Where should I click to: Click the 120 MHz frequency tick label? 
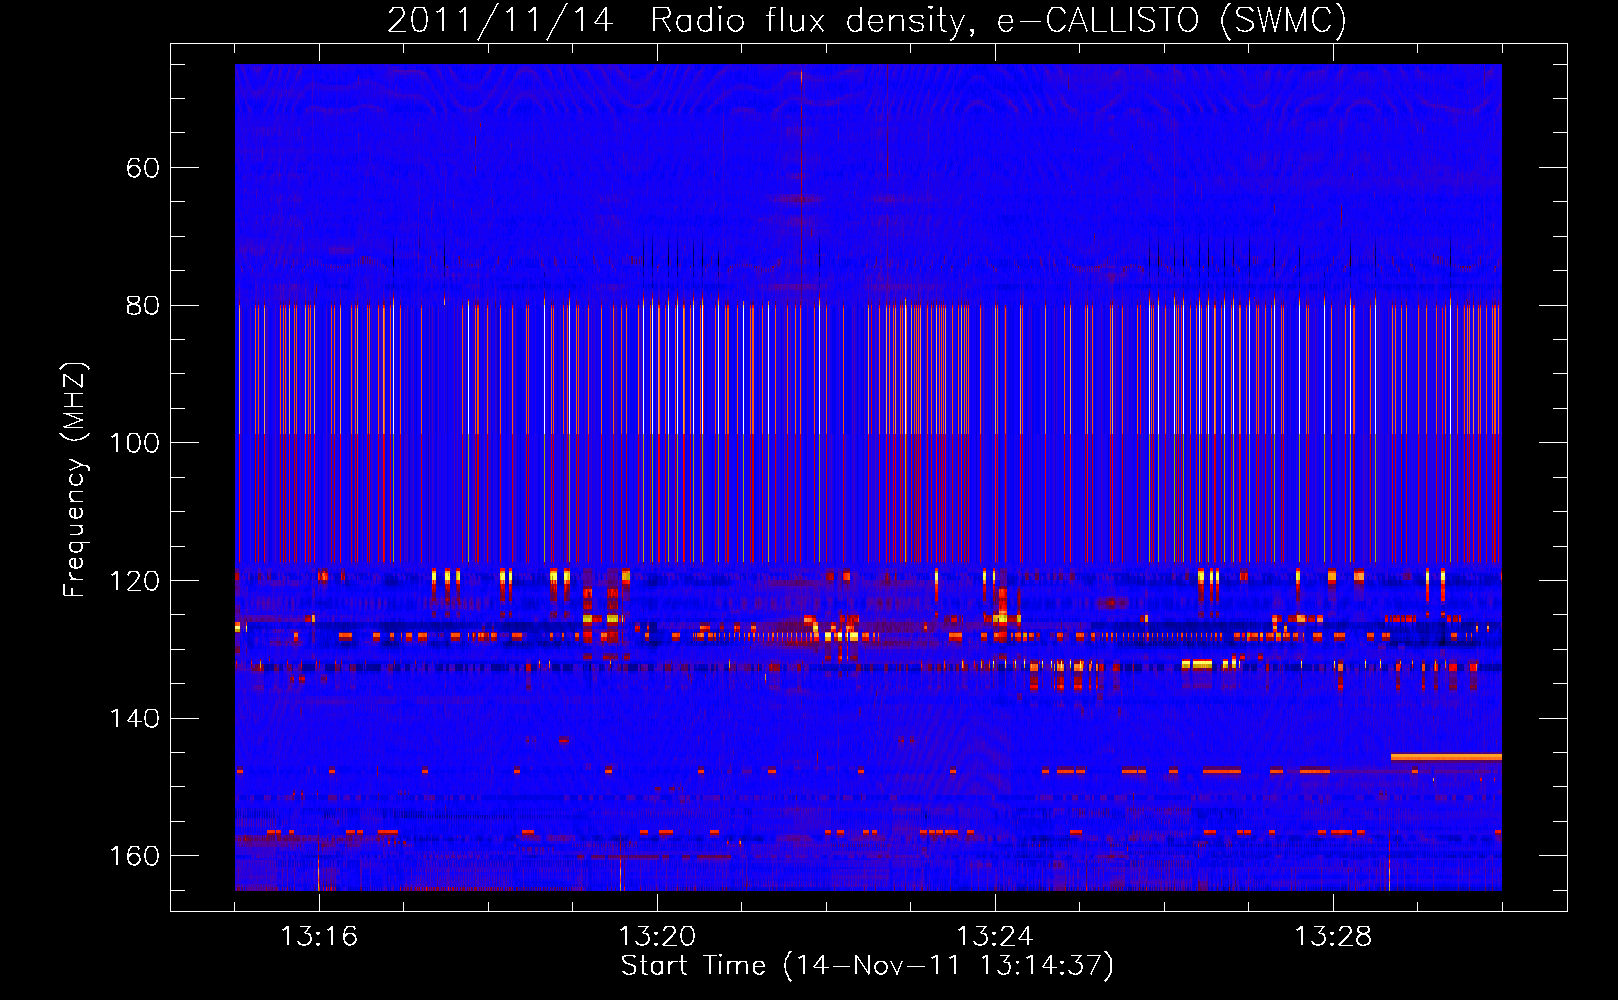click(x=134, y=581)
